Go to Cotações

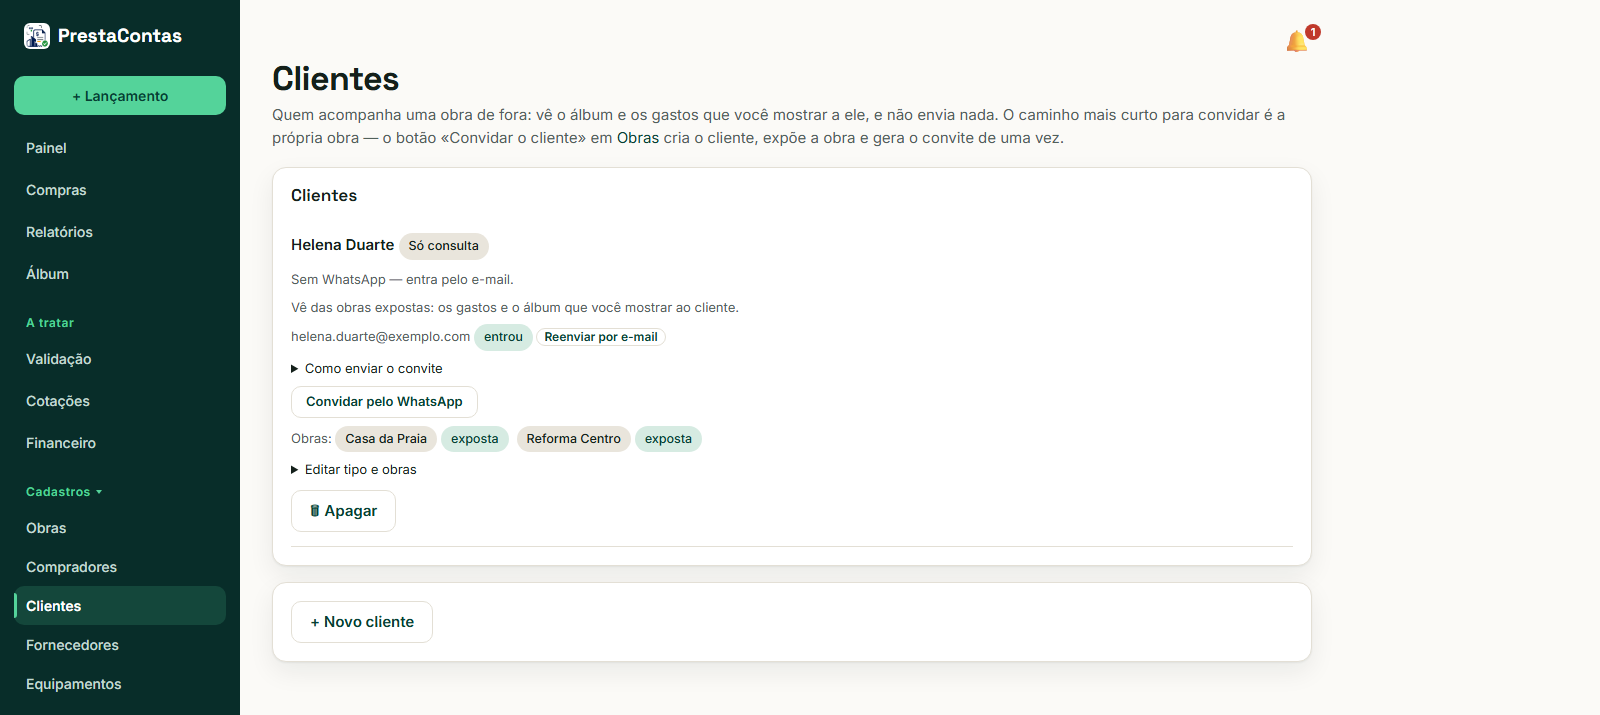pos(120,401)
